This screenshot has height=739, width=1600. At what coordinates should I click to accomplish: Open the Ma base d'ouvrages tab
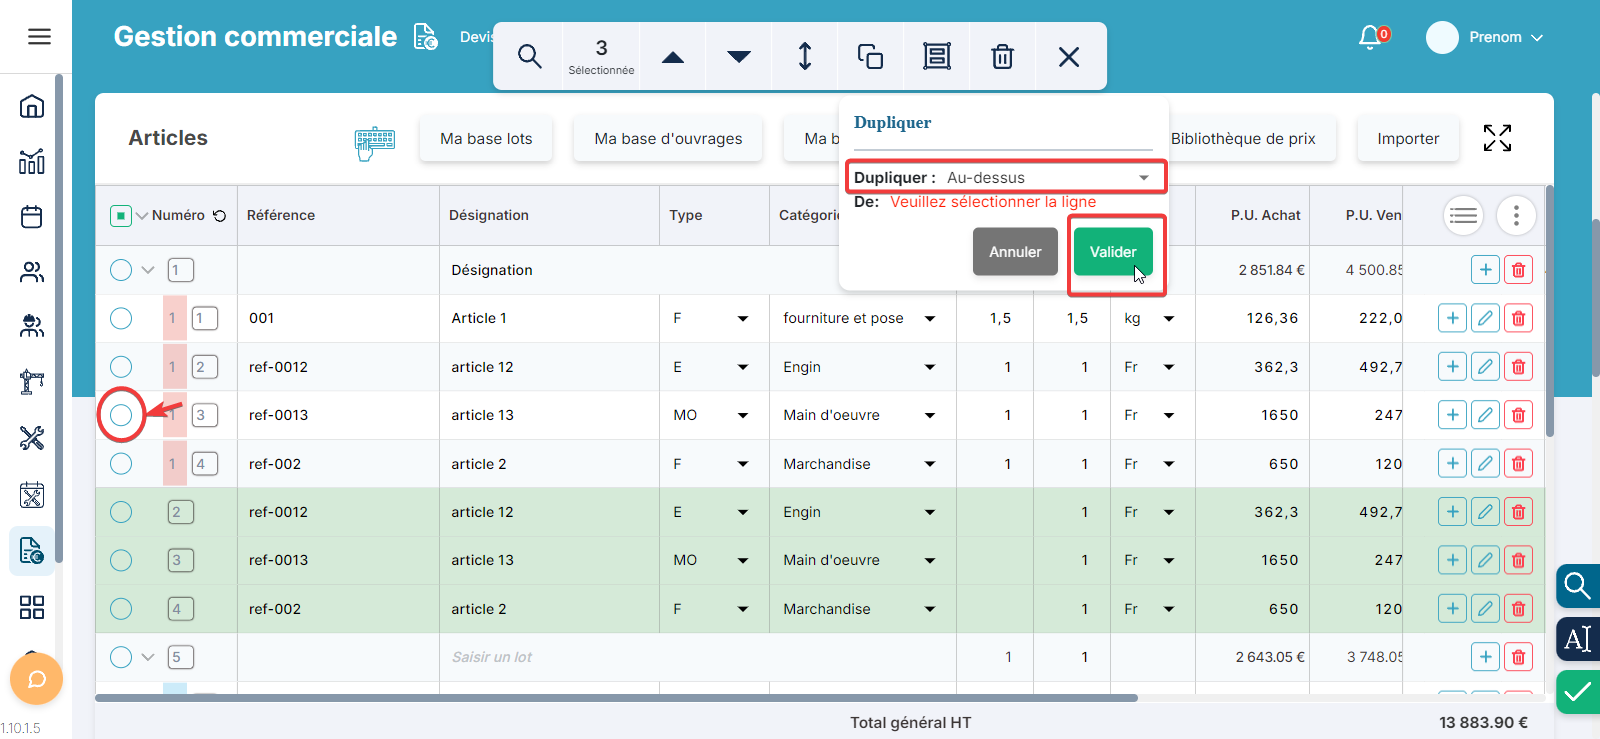click(668, 139)
